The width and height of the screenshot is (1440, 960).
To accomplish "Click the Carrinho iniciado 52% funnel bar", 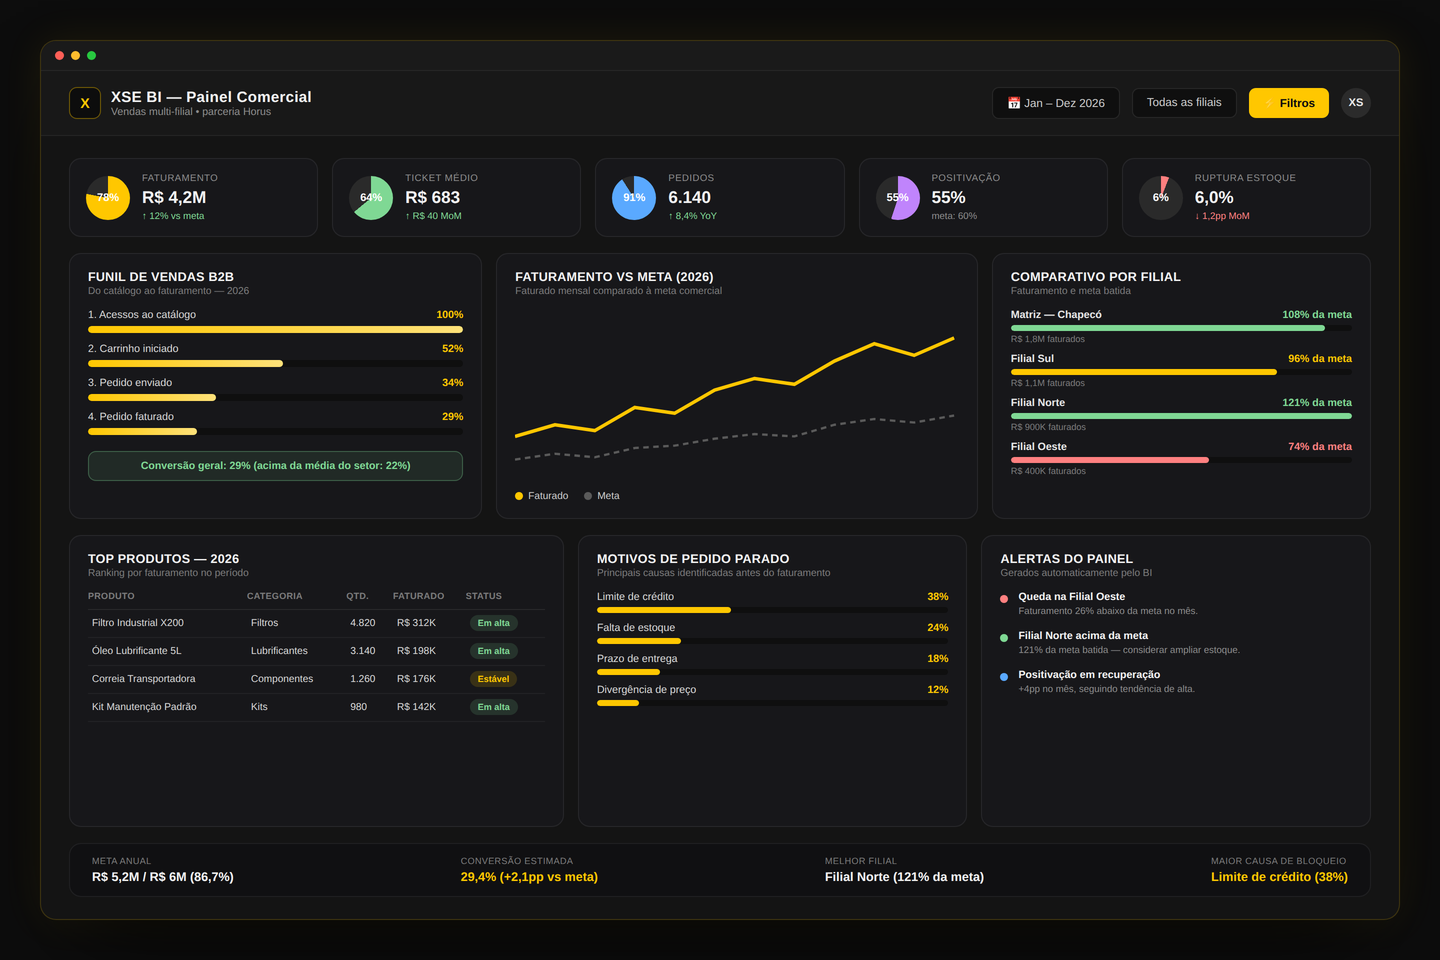I will point(185,363).
